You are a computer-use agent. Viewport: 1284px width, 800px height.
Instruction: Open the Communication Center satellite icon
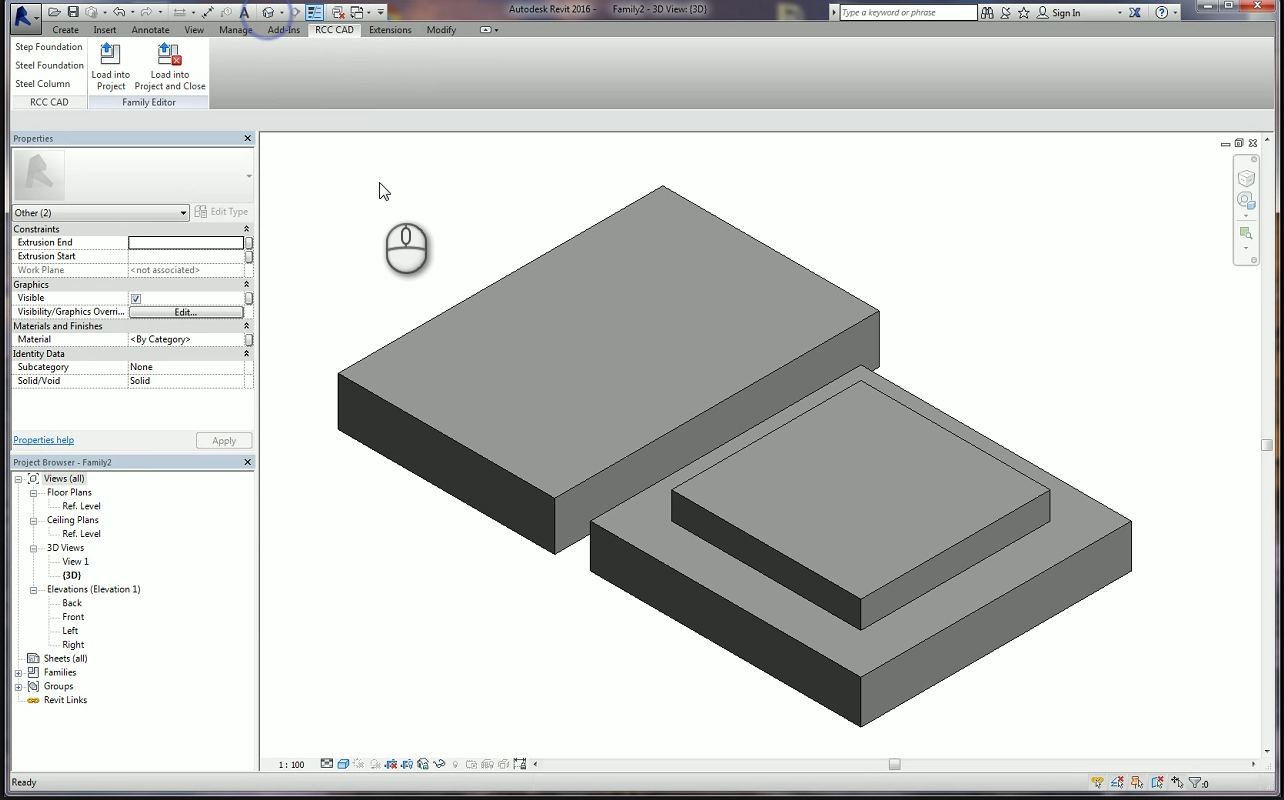point(1006,13)
